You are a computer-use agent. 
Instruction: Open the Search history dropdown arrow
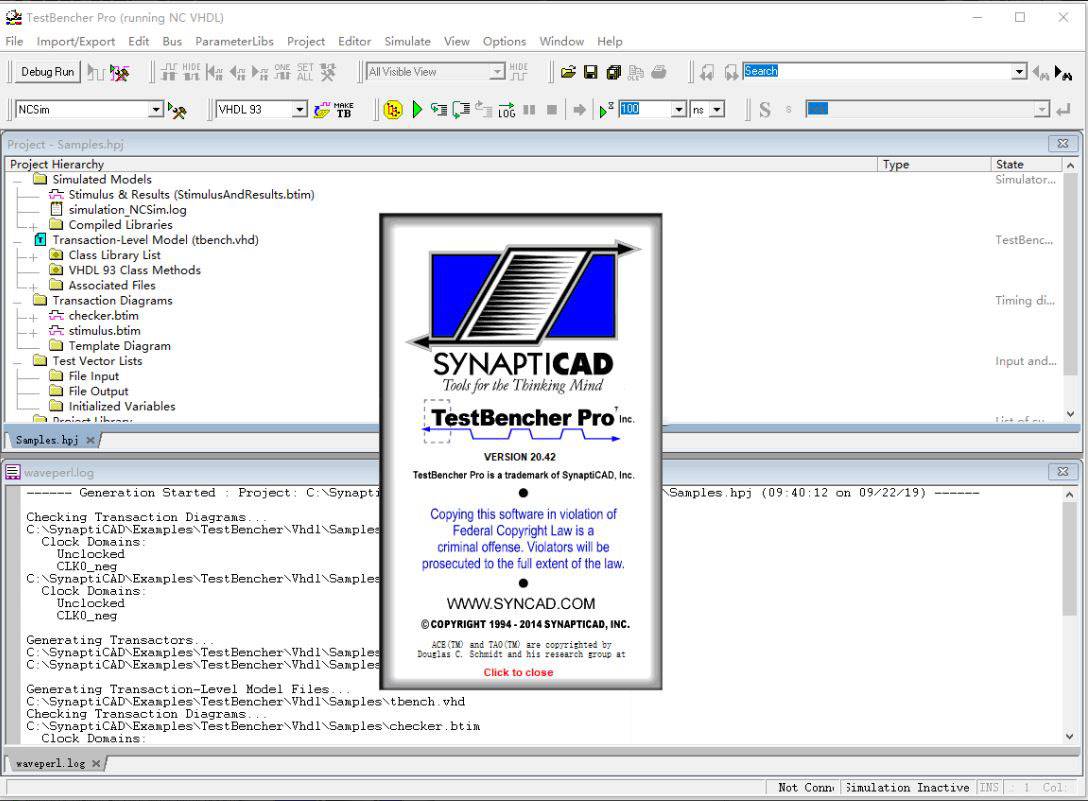[1019, 71]
